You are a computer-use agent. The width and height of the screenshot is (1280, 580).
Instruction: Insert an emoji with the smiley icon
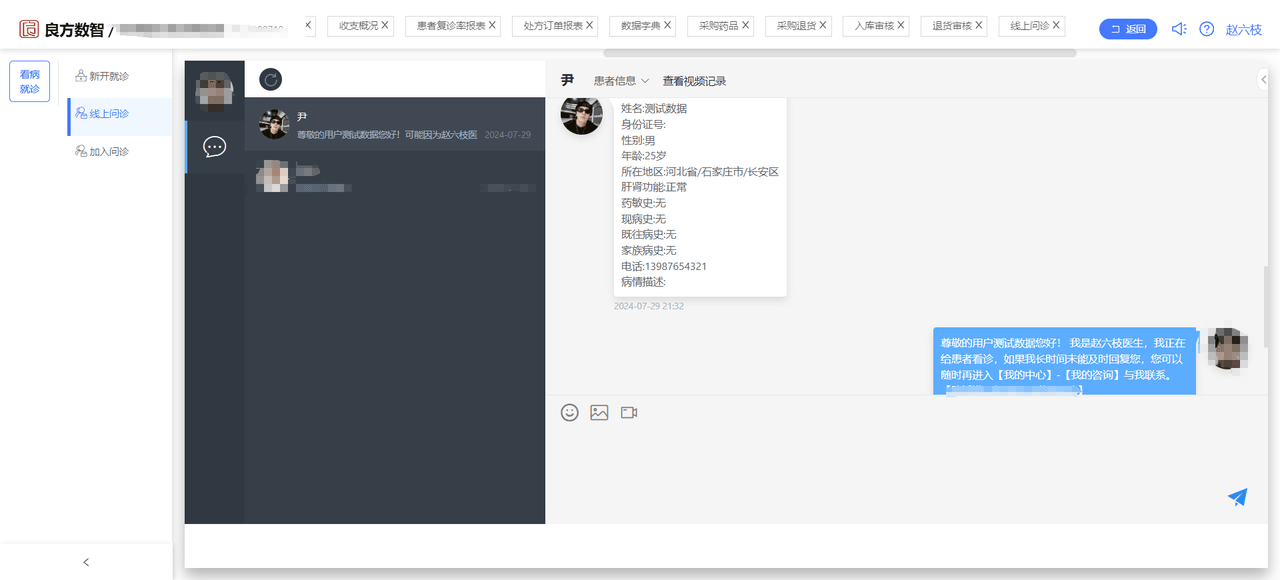tap(570, 412)
